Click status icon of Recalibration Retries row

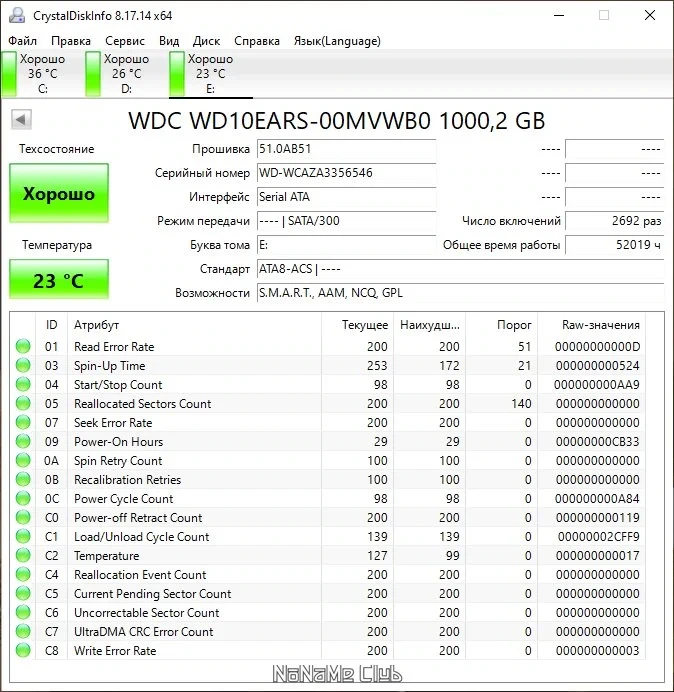click(23, 479)
